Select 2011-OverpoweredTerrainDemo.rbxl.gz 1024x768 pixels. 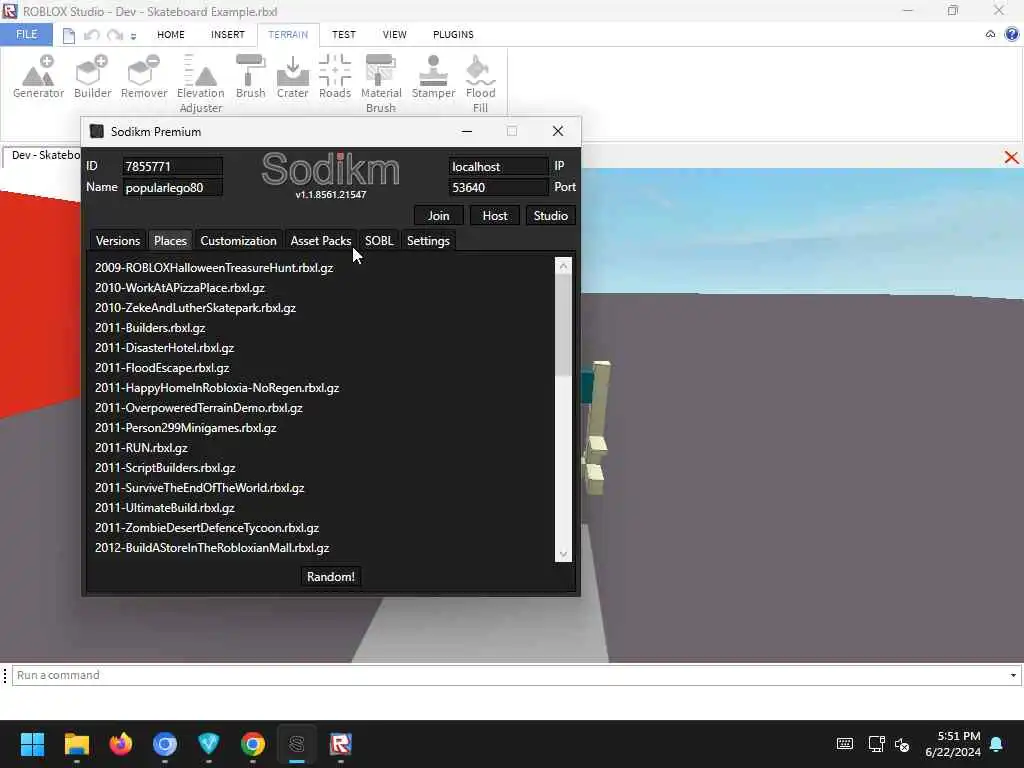click(199, 408)
